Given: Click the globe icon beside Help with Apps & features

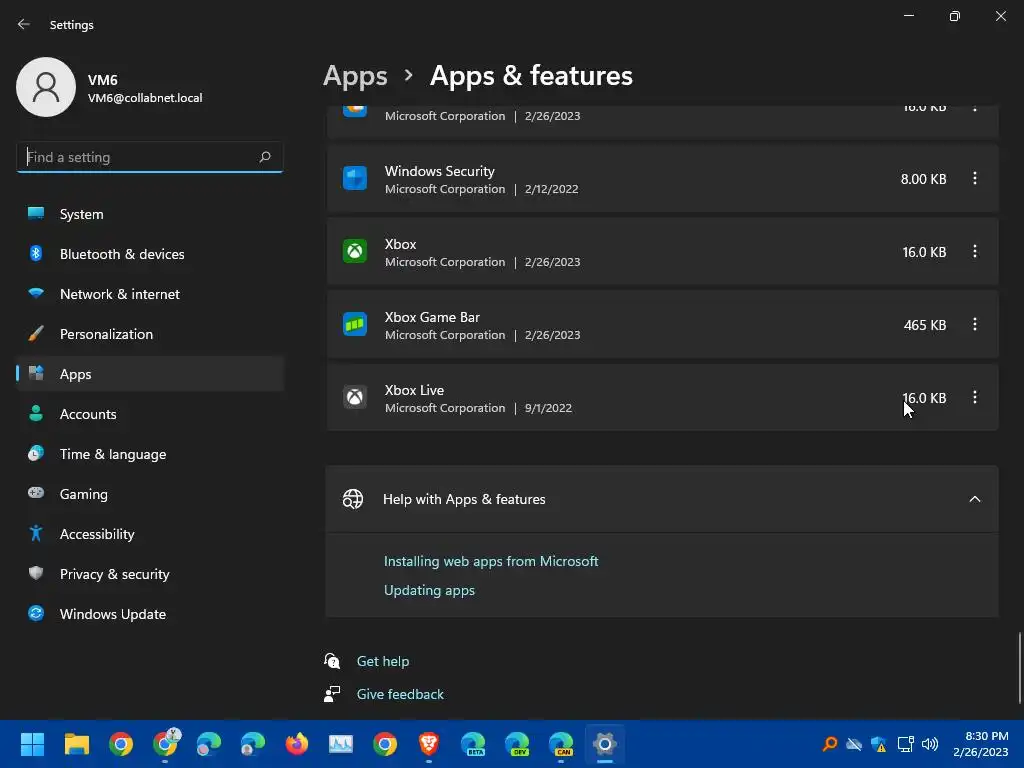Looking at the screenshot, I should coord(353,499).
